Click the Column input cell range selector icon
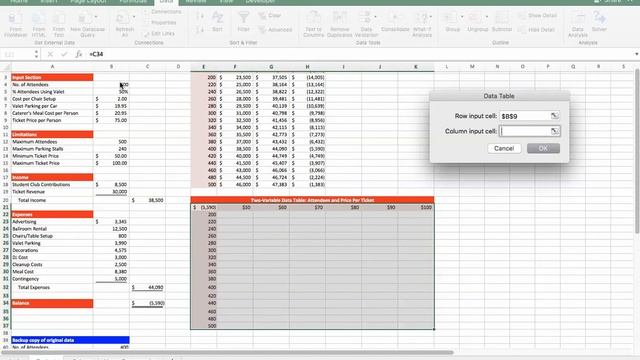 pyautogui.click(x=555, y=131)
